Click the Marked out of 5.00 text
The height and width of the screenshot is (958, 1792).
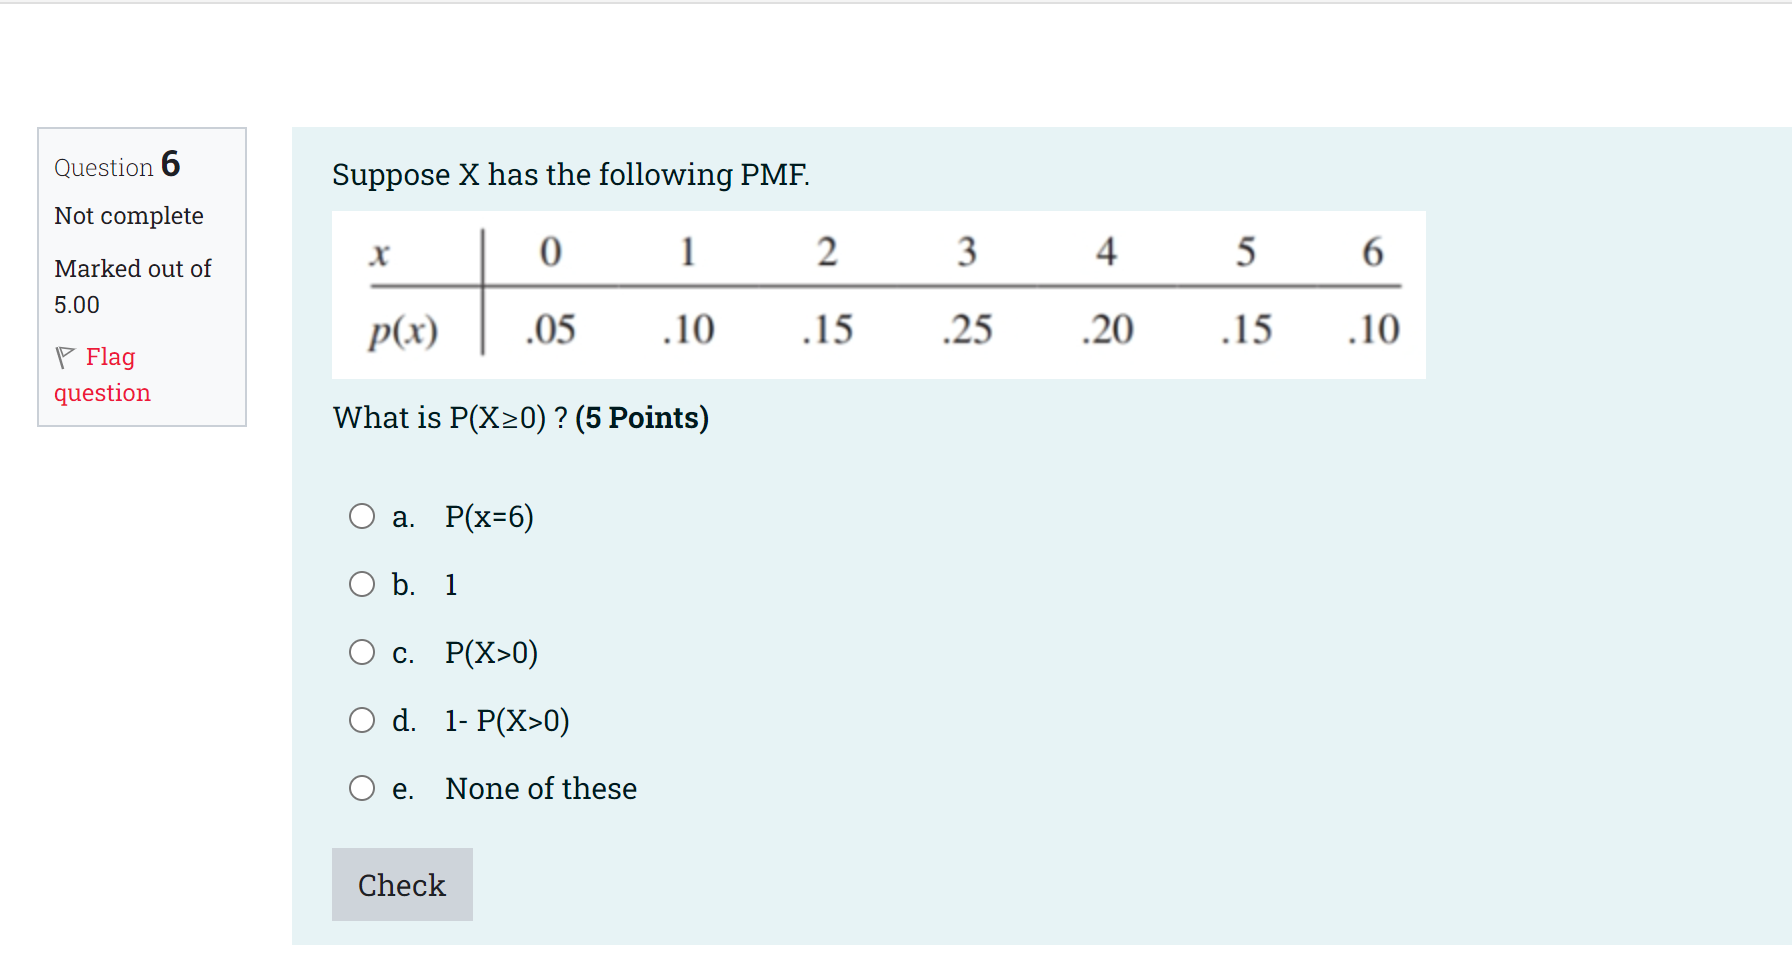(132, 285)
